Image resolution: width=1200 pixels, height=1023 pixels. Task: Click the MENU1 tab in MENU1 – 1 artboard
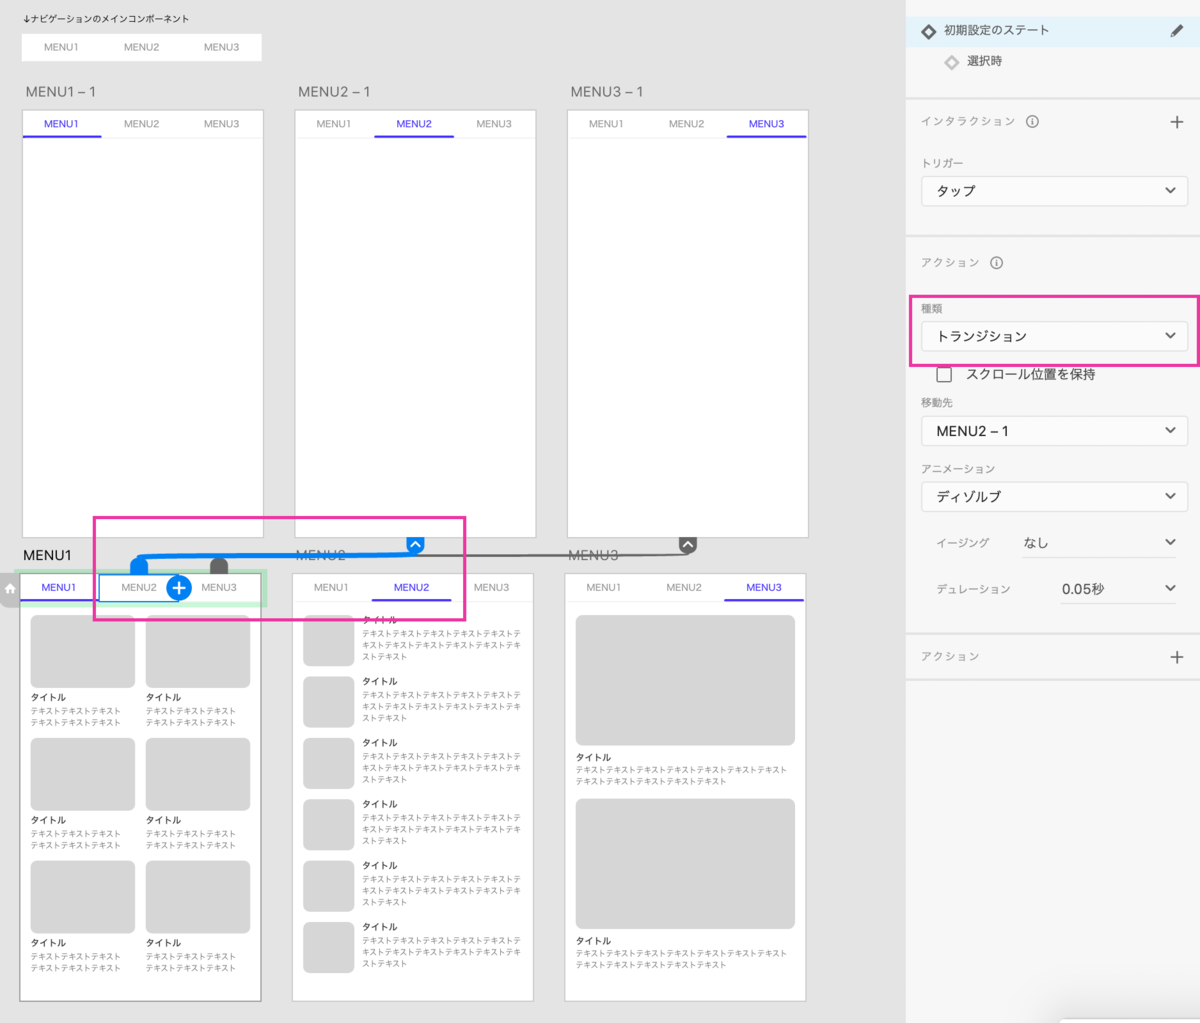(61, 124)
